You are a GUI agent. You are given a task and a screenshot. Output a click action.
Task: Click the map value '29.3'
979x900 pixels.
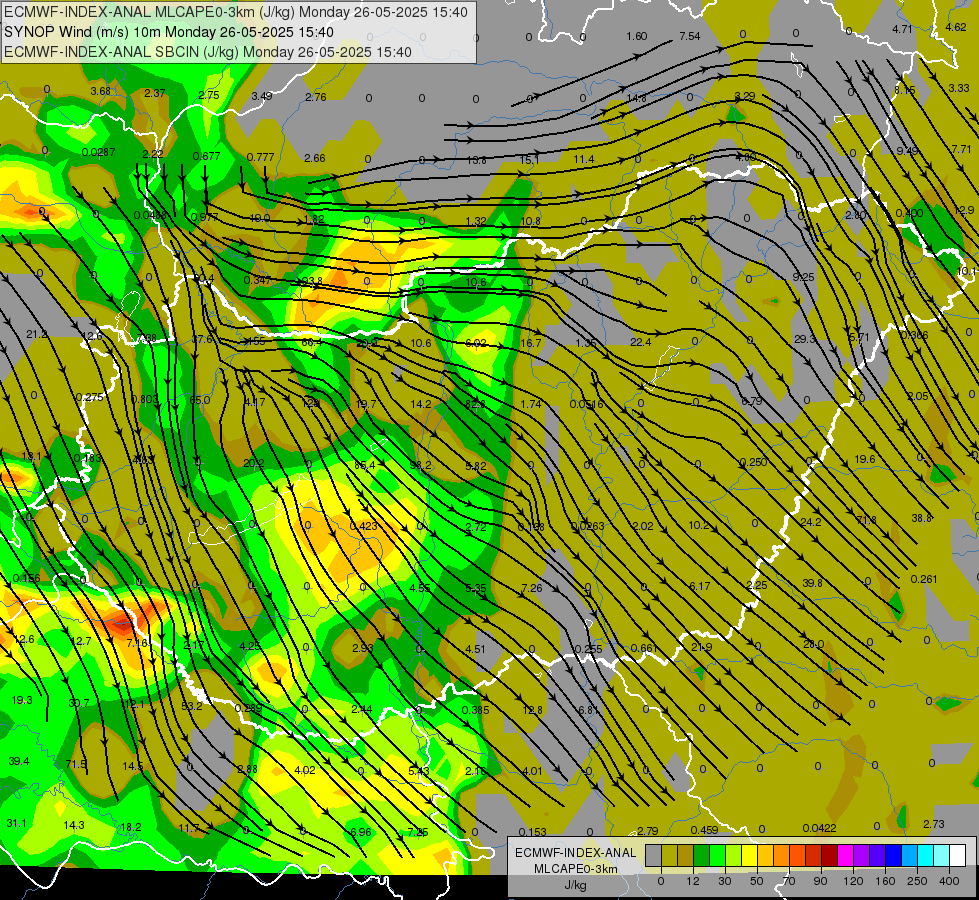tap(805, 339)
